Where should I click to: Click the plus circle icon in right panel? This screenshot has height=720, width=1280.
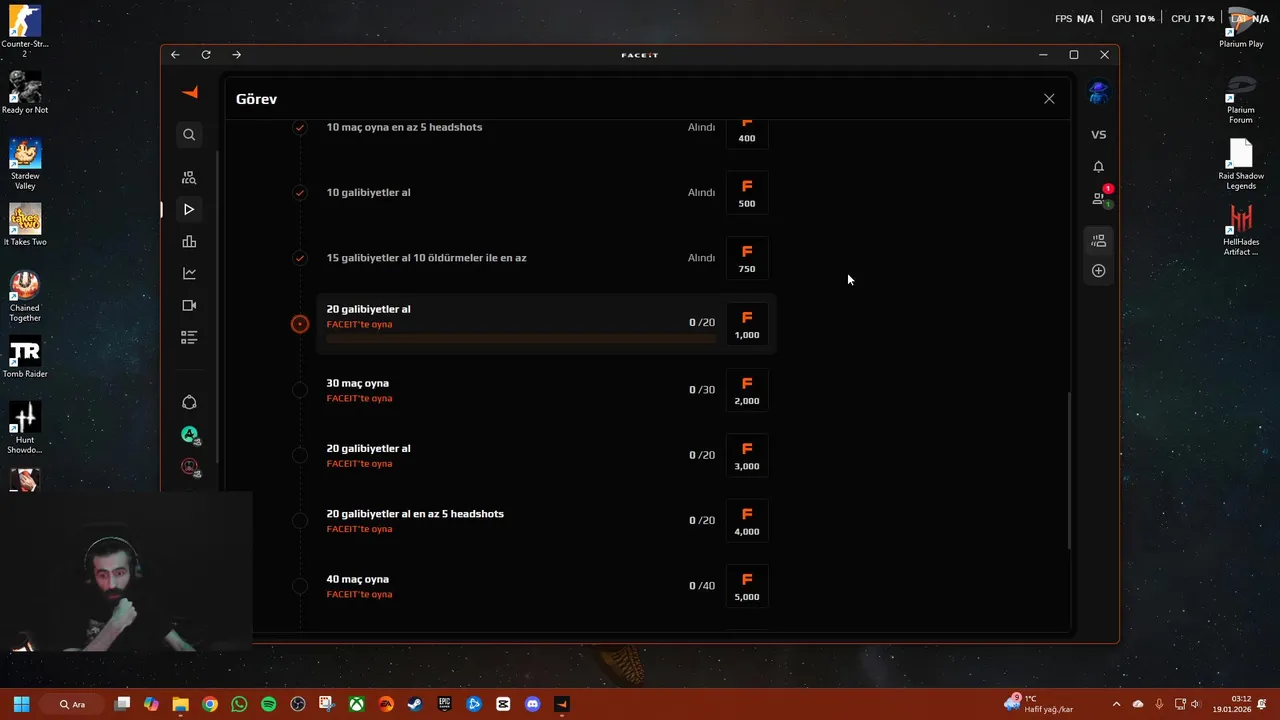[1098, 271]
